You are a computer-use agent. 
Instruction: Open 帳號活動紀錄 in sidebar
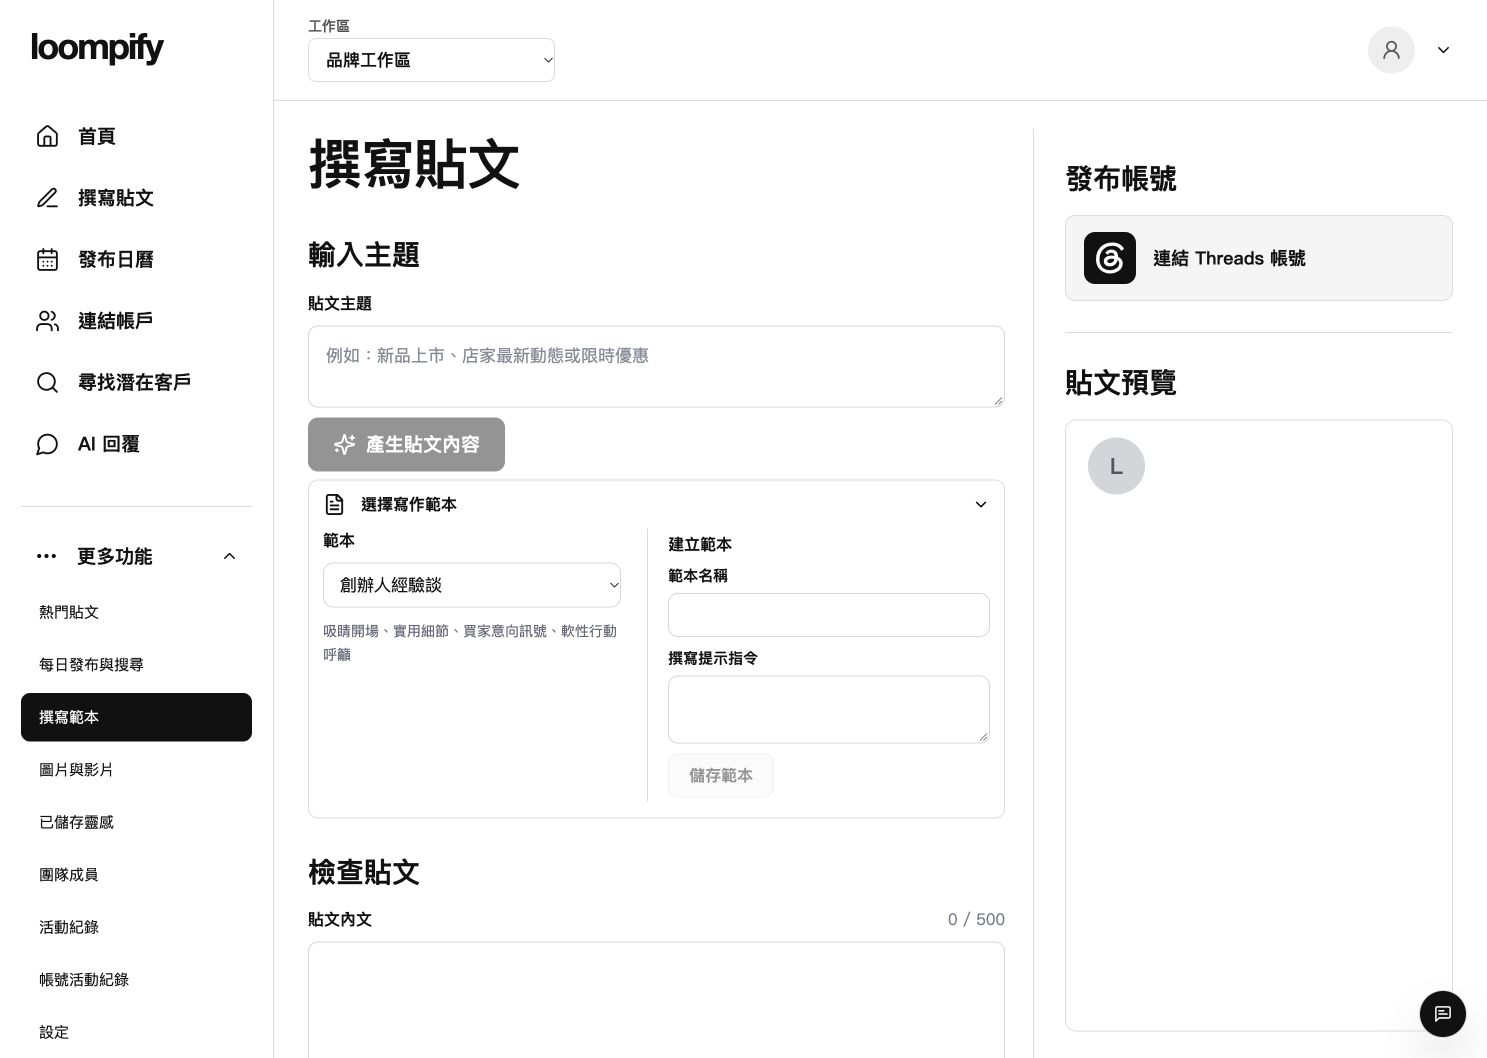[x=136, y=979]
